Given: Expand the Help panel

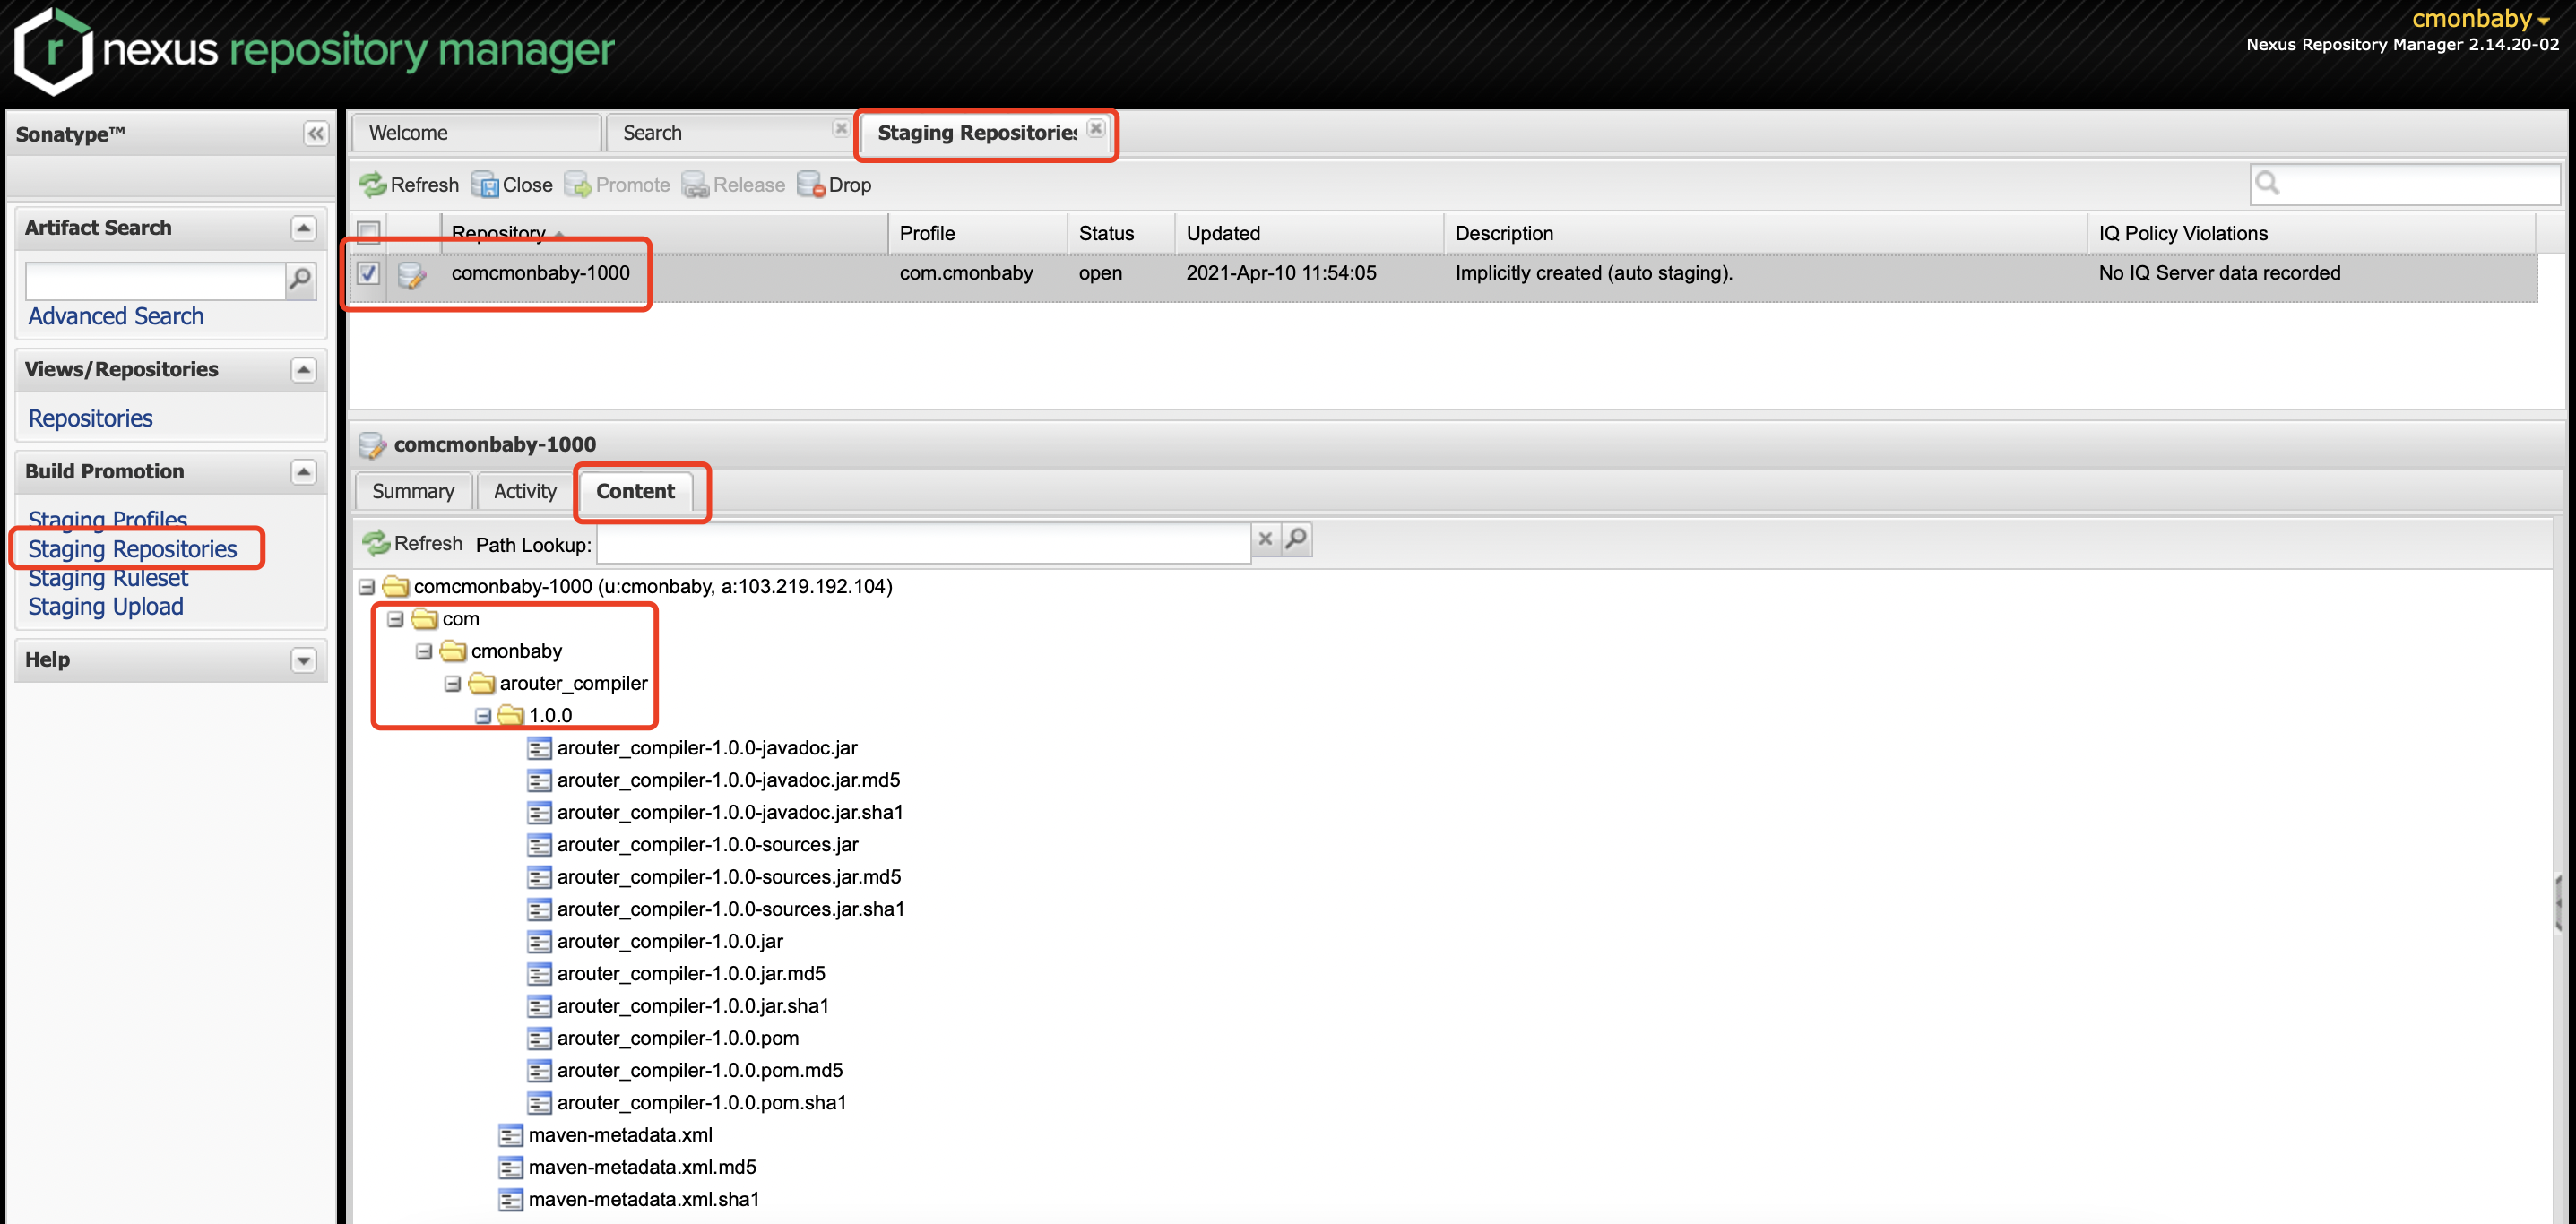Looking at the screenshot, I should pos(304,661).
